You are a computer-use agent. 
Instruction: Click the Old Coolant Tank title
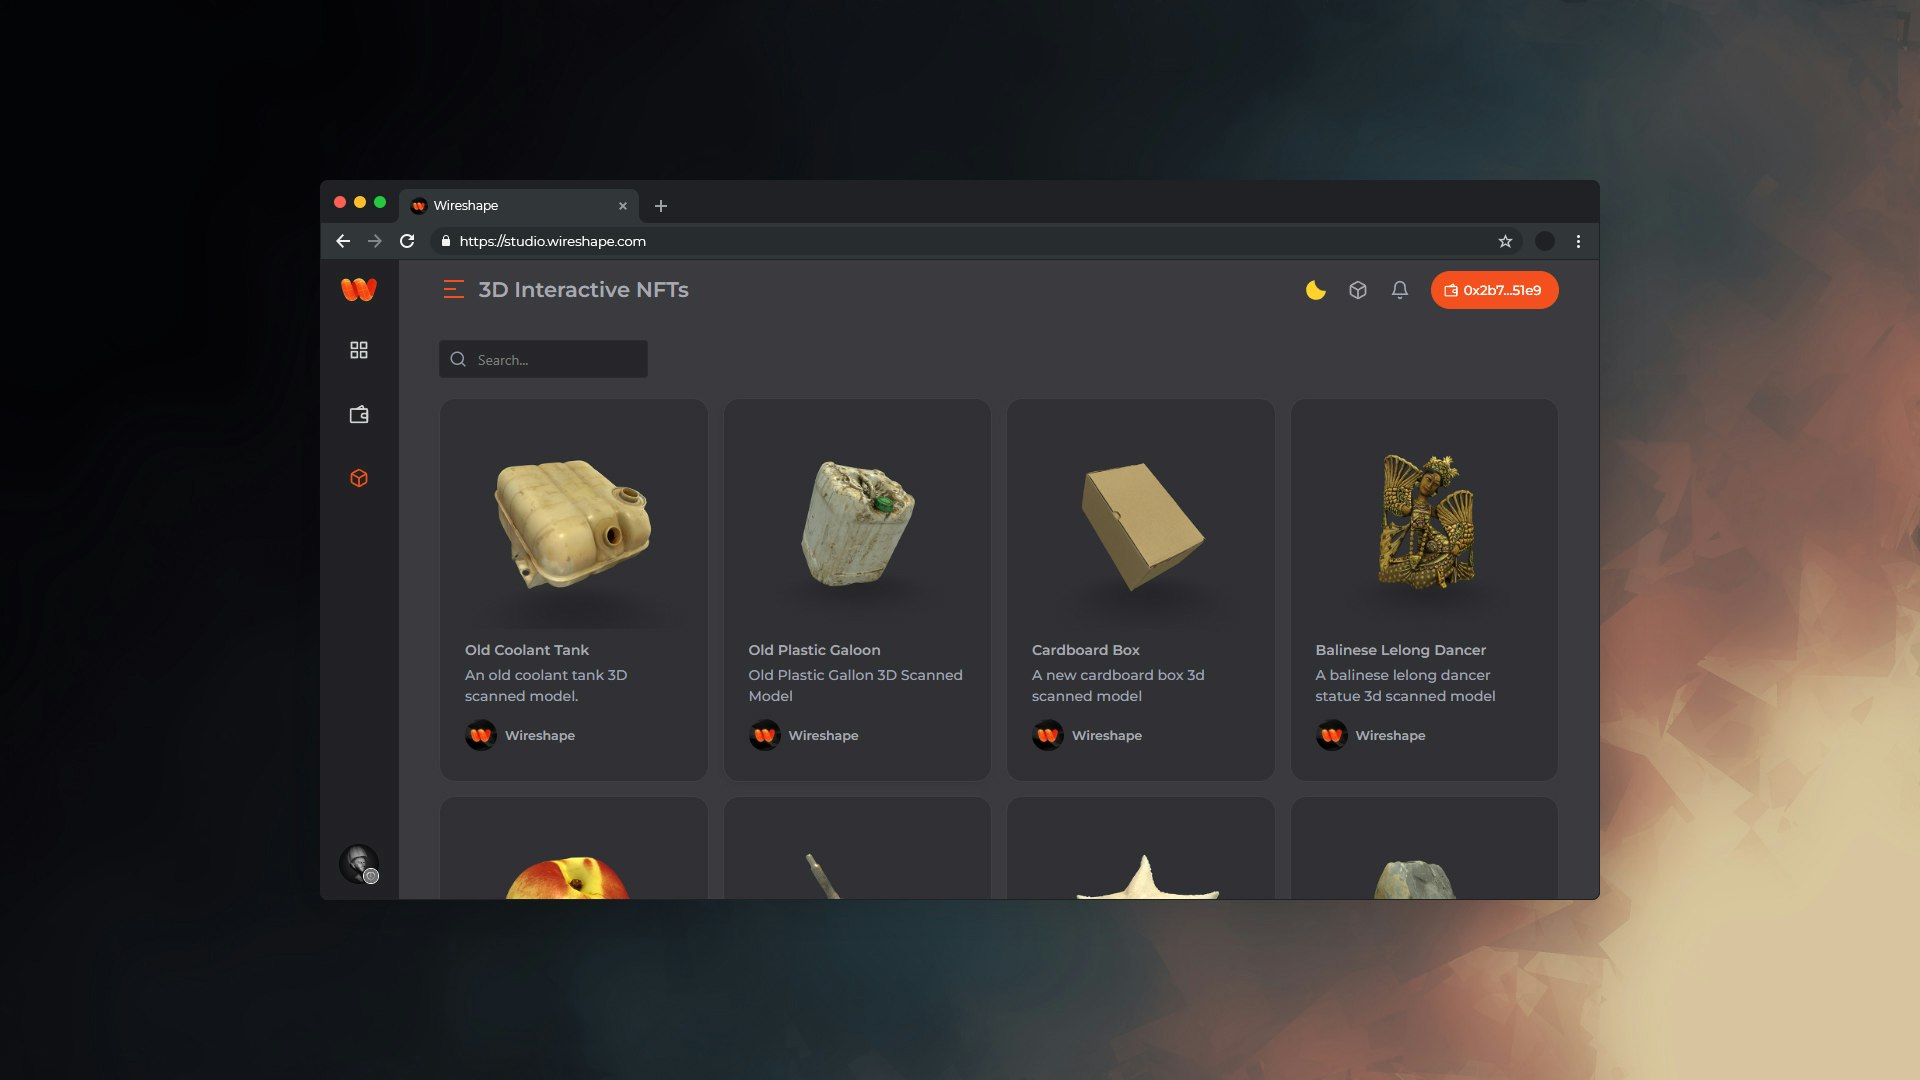click(527, 650)
